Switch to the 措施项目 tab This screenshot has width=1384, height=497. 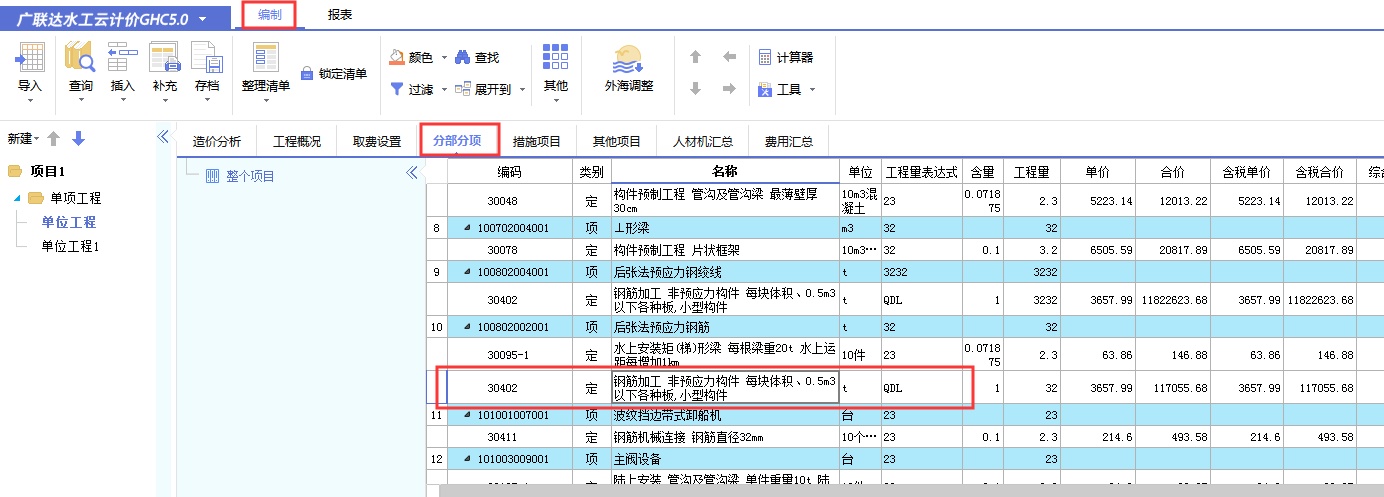pos(537,141)
